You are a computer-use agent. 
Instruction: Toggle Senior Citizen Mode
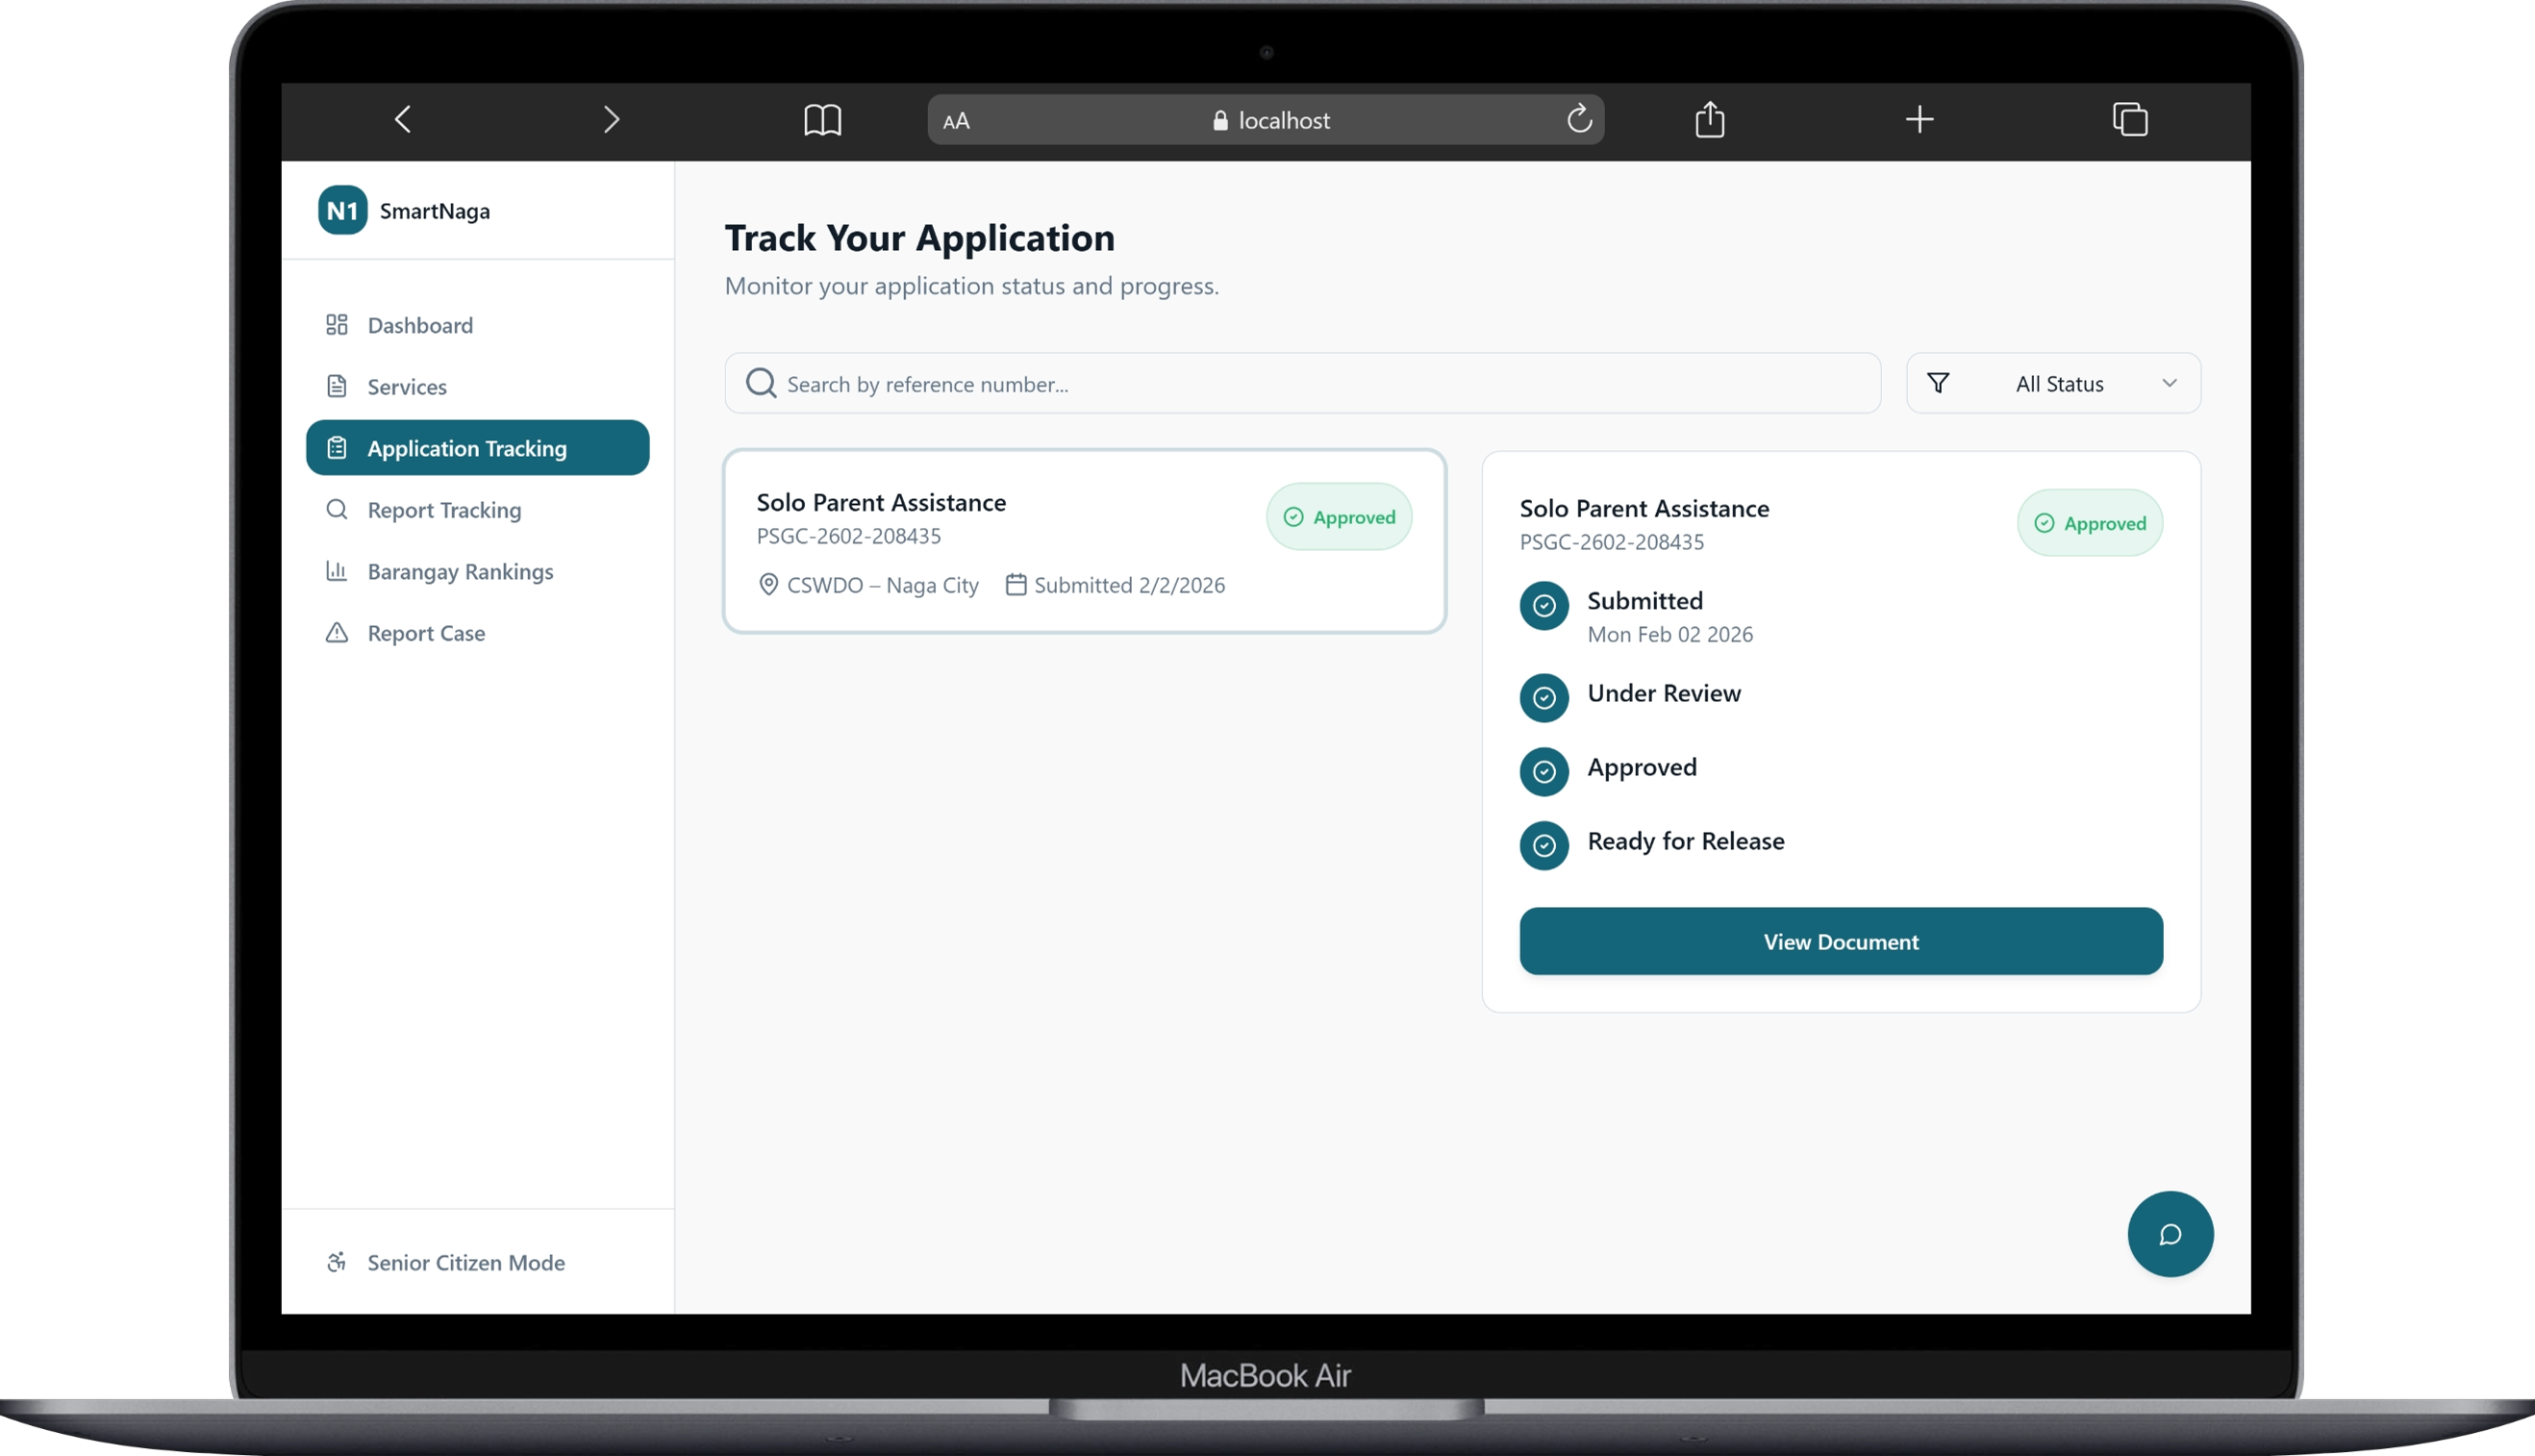(x=477, y=1262)
